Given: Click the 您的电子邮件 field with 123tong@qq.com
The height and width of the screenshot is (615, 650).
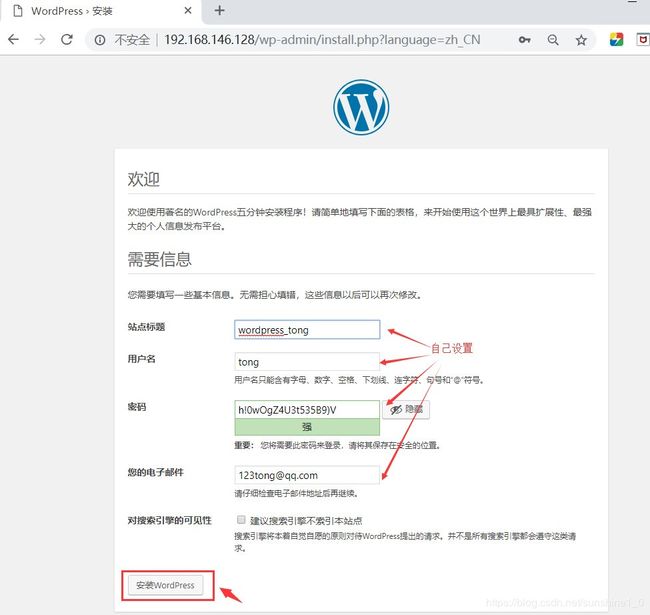Looking at the screenshot, I should tap(307, 475).
